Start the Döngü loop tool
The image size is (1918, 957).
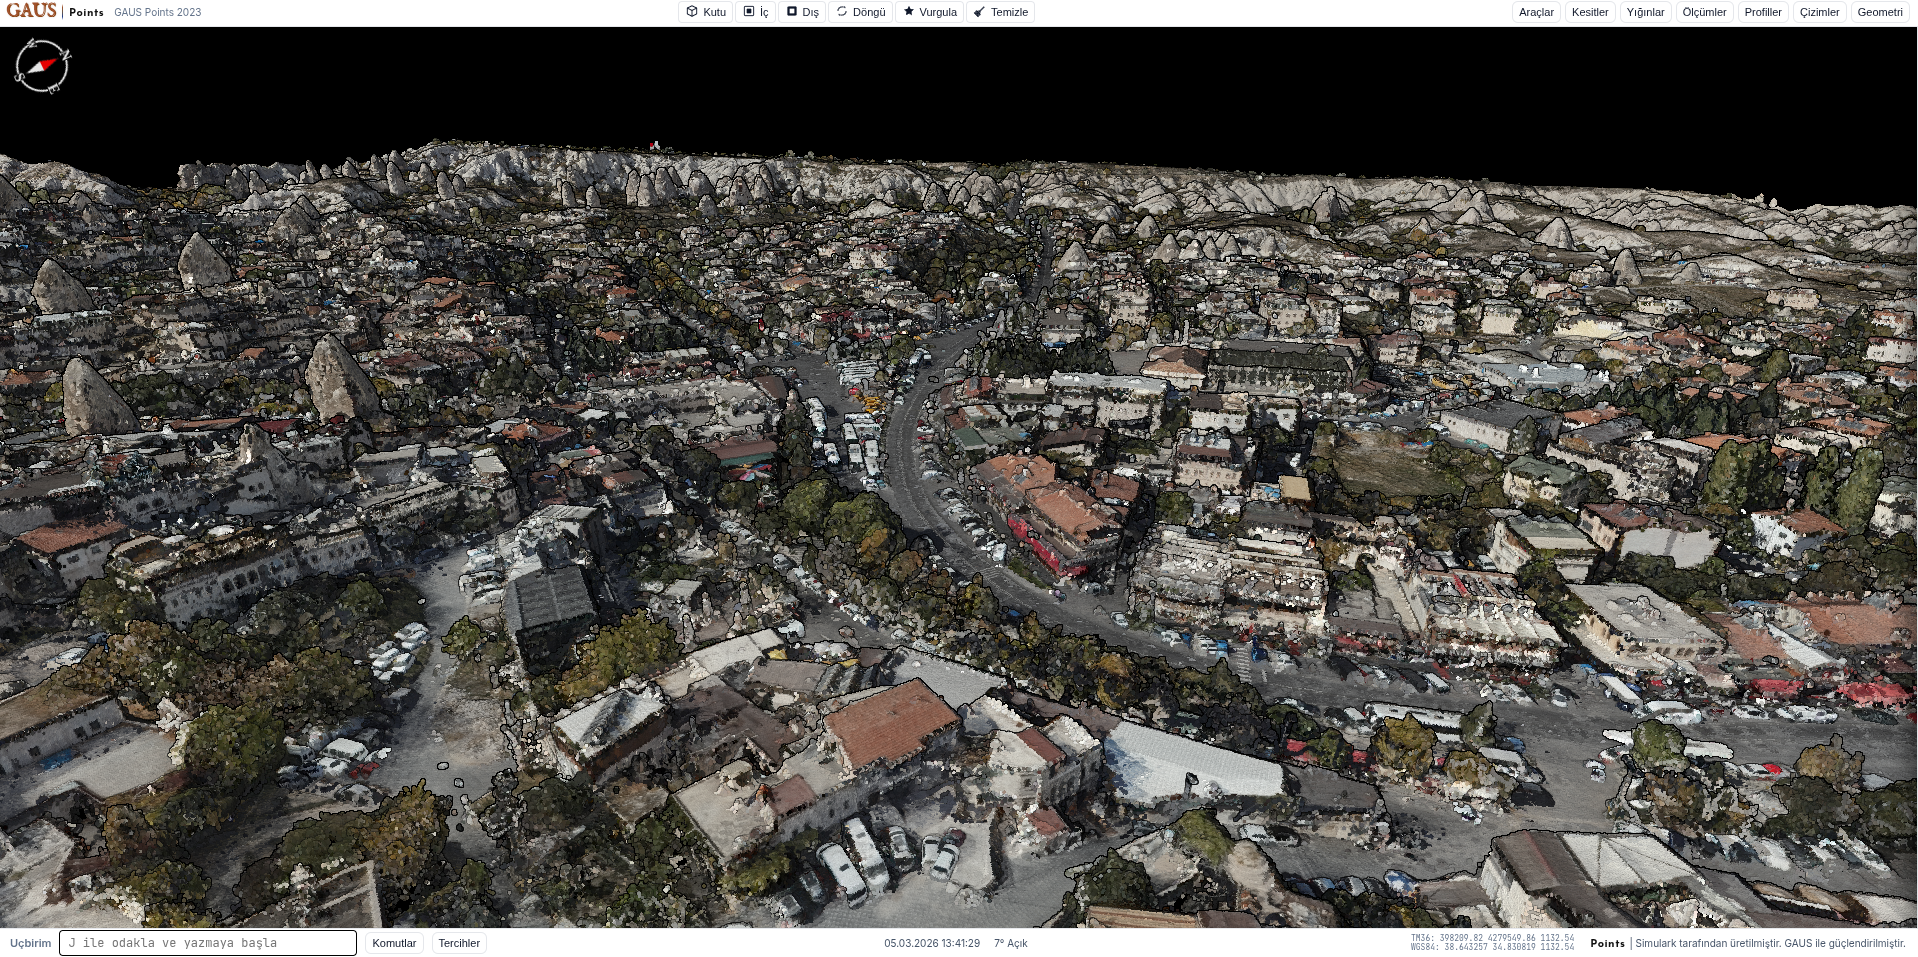pyautogui.click(x=861, y=12)
